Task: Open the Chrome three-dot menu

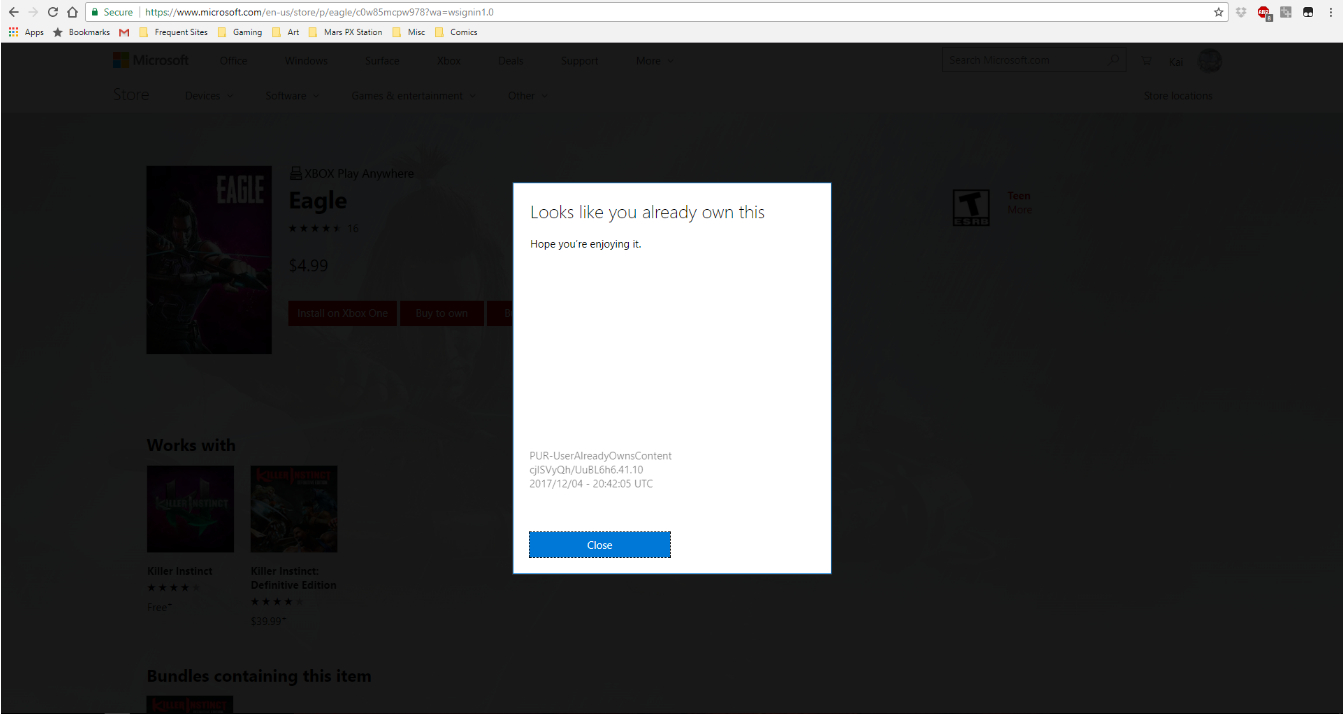Action: pos(1329,12)
